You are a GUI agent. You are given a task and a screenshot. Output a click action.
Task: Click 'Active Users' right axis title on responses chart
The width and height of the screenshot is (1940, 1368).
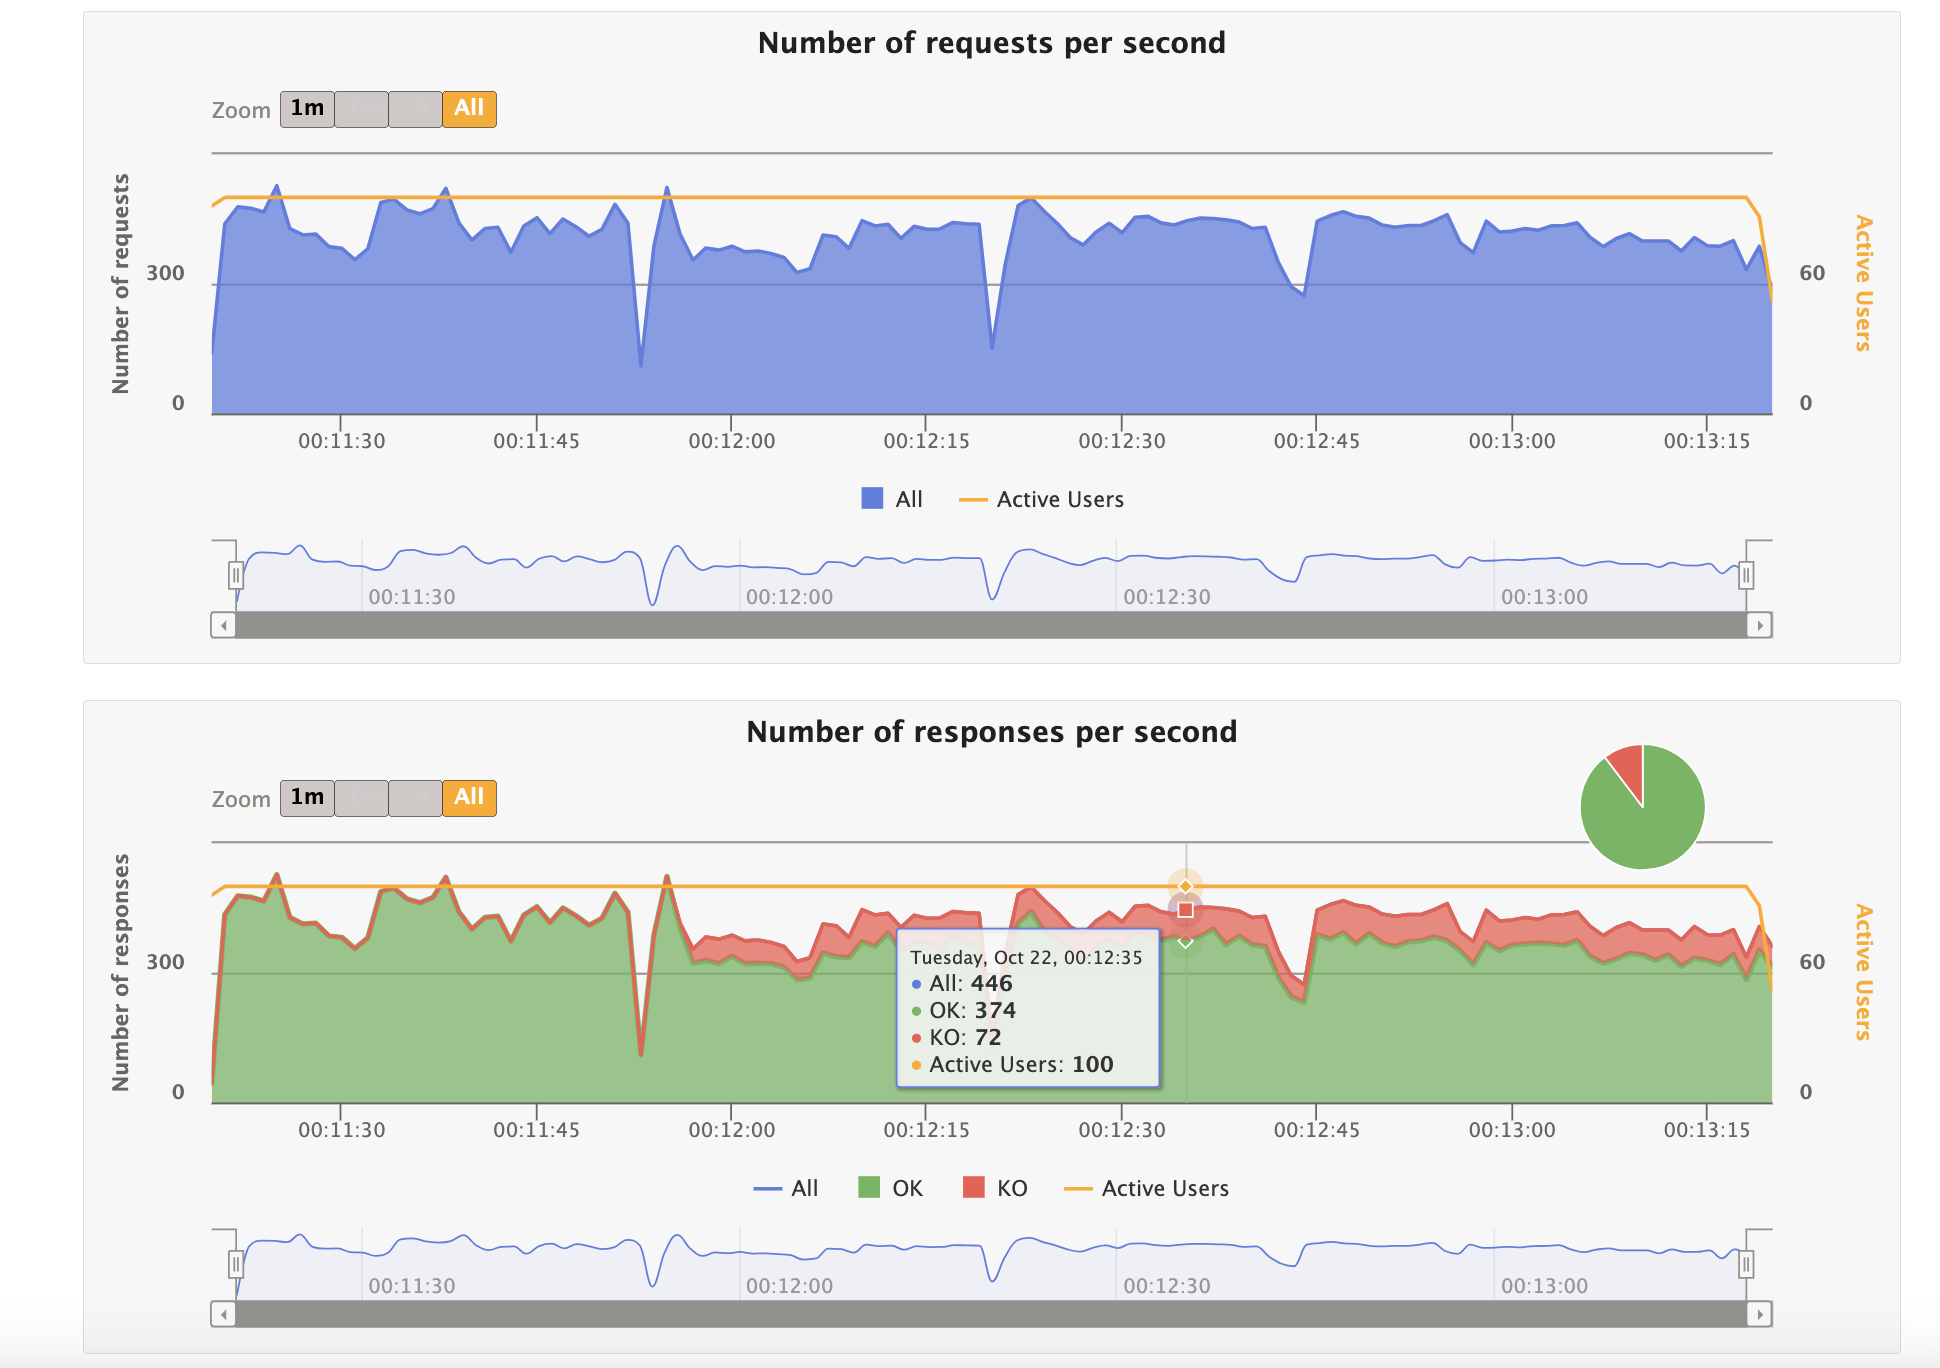point(1863,972)
